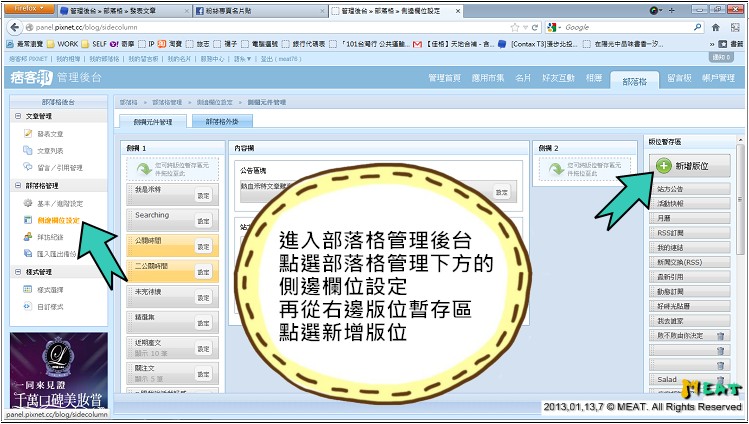Click the address bar with panel.pixnet.cc URL
The image size is (749, 424).
pos(268,27)
